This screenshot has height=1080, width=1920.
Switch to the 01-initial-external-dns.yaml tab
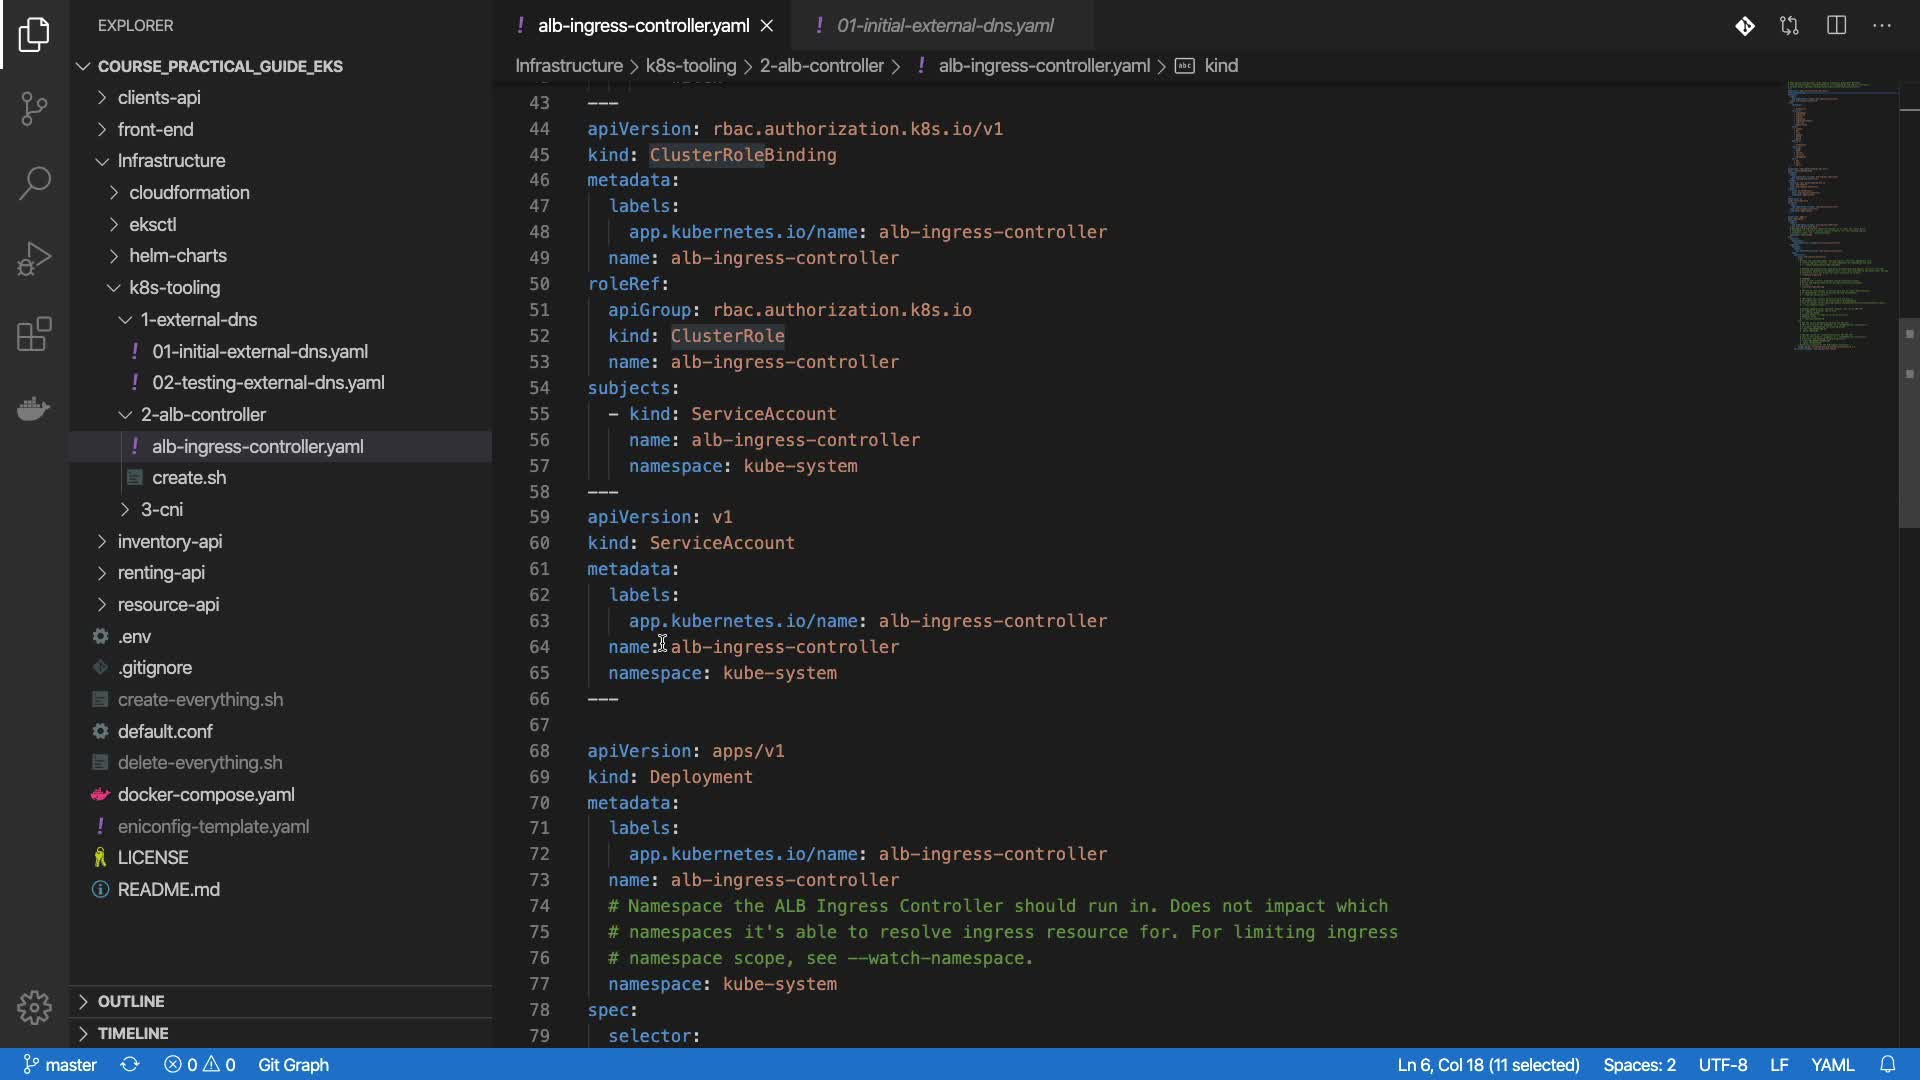tap(944, 26)
